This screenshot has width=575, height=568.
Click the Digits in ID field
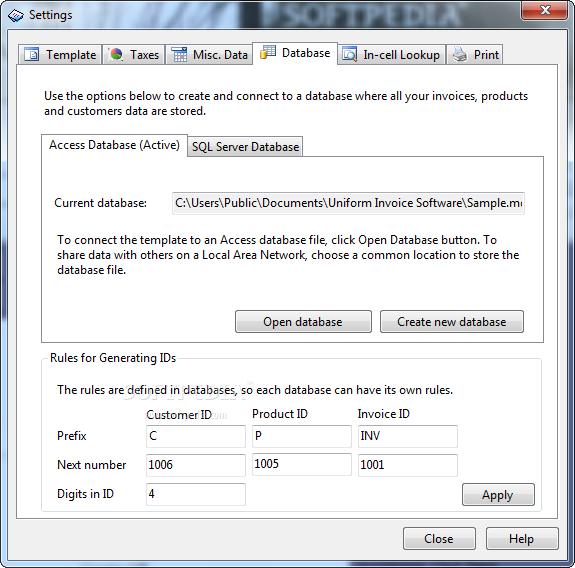click(196, 494)
